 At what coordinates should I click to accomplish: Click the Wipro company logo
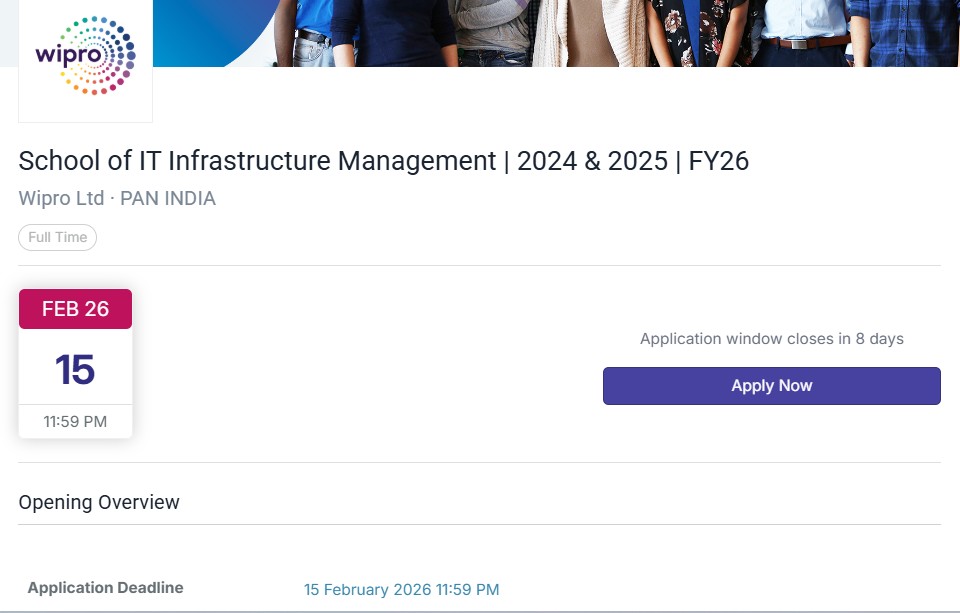(85, 56)
